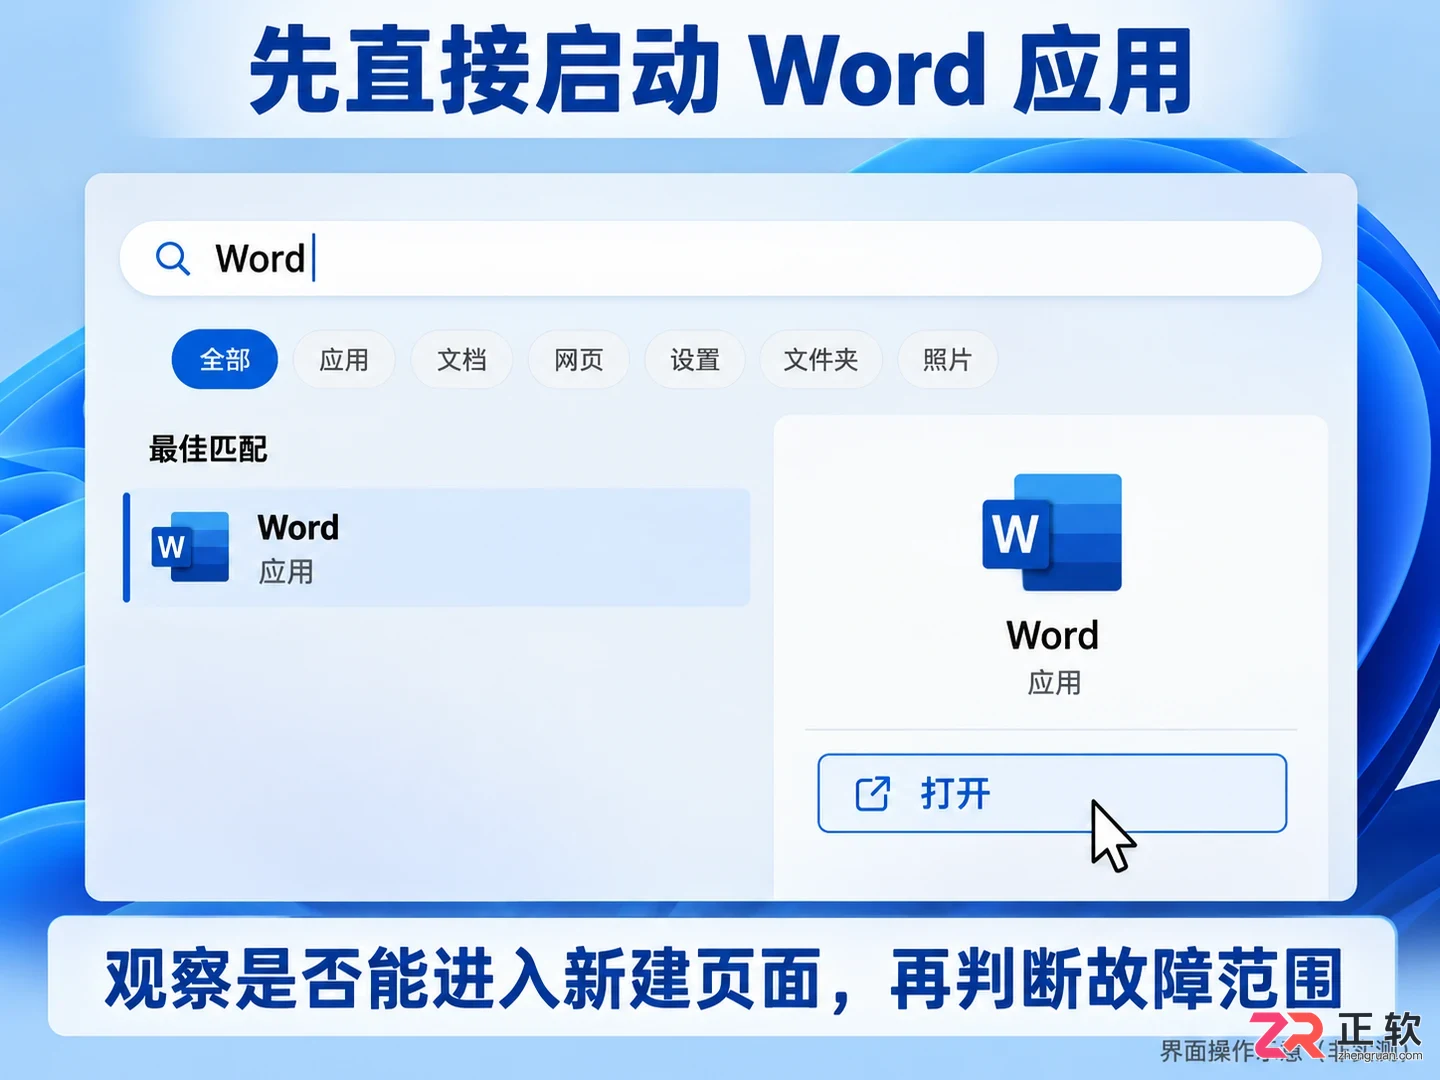Click the large Word icon in preview pane
This screenshot has height=1080, width=1440.
coord(1052,532)
